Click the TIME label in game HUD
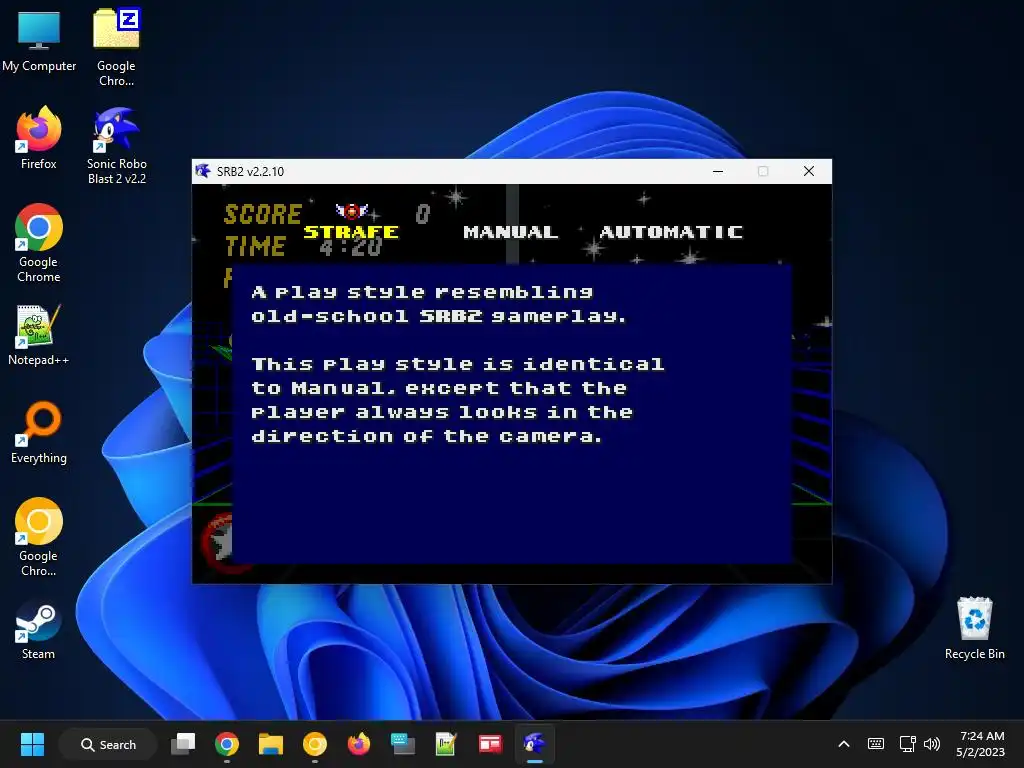 (255, 246)
